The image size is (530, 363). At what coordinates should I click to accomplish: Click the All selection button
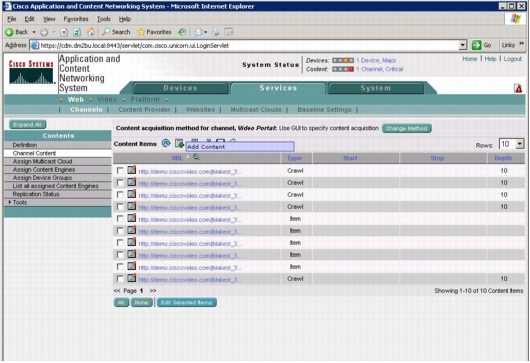click(121, 302)
